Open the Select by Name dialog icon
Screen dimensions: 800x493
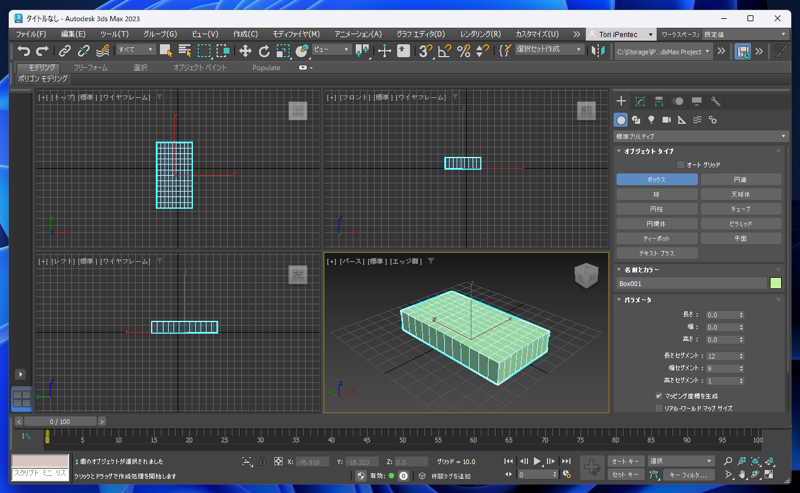[x=185, y=51]
